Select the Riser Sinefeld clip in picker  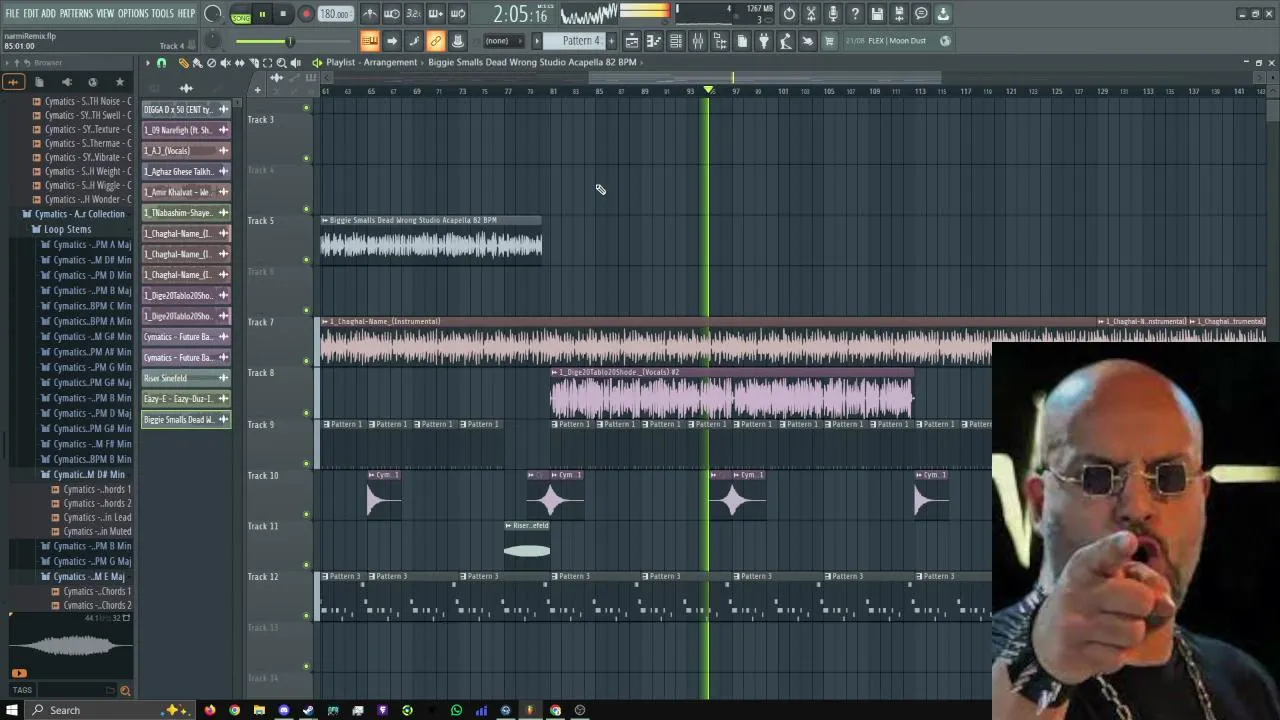click(x=186, y=378)
